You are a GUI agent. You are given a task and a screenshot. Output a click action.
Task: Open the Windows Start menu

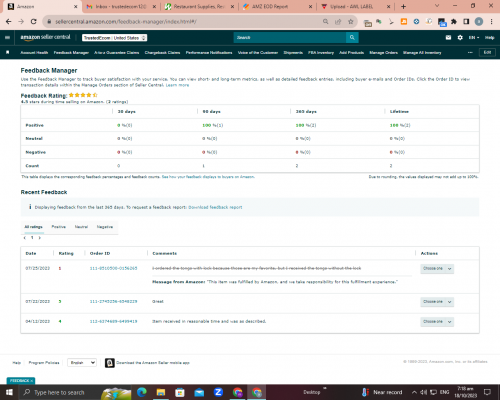(9, 392)
